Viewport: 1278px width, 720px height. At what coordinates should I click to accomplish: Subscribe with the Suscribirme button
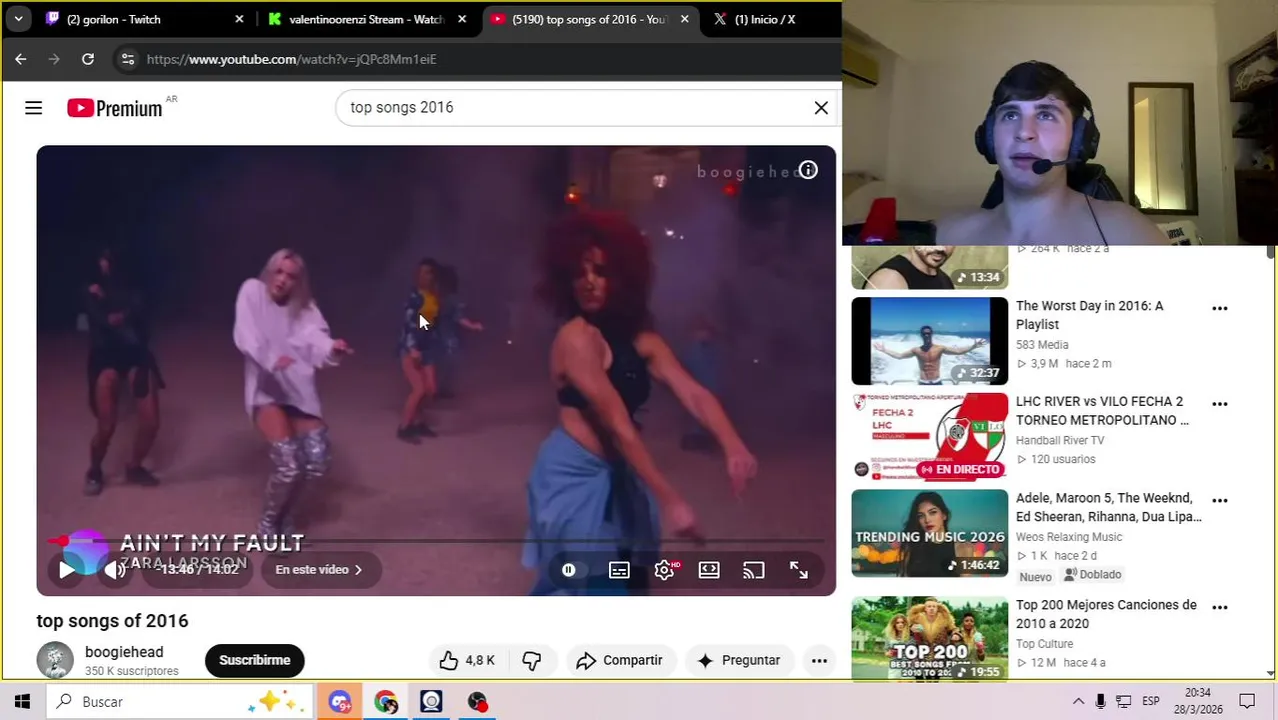pos(255,660)
